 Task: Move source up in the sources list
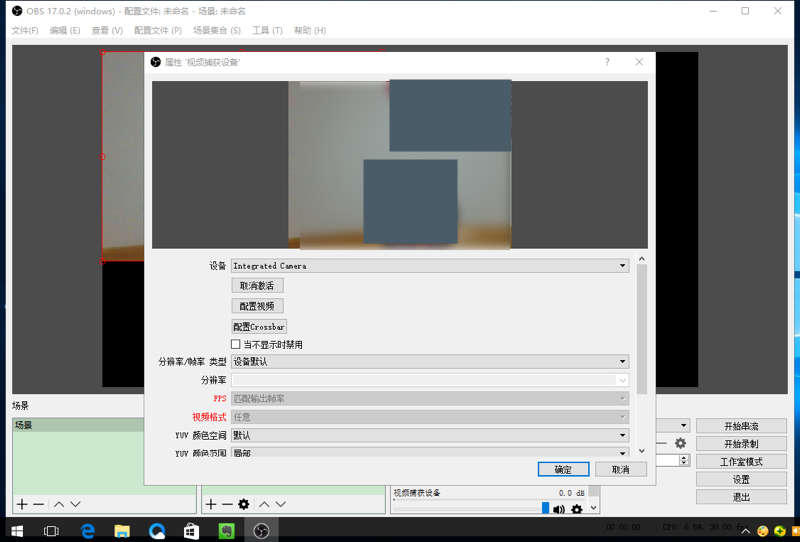264,504
